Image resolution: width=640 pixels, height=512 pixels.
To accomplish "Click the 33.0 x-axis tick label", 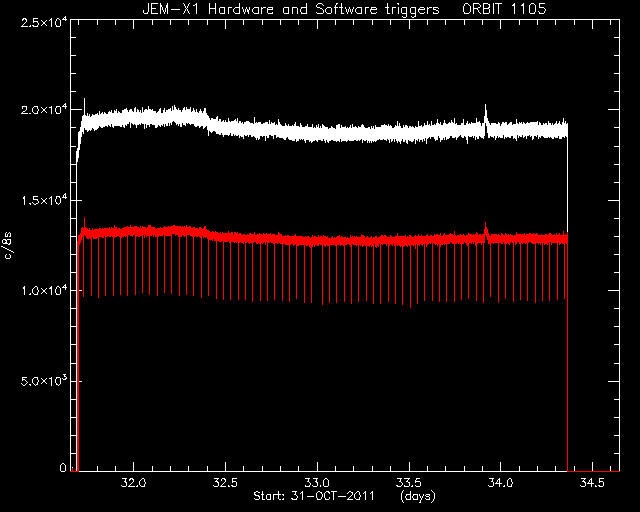I will pyautogui.click(x=317, y=483).
